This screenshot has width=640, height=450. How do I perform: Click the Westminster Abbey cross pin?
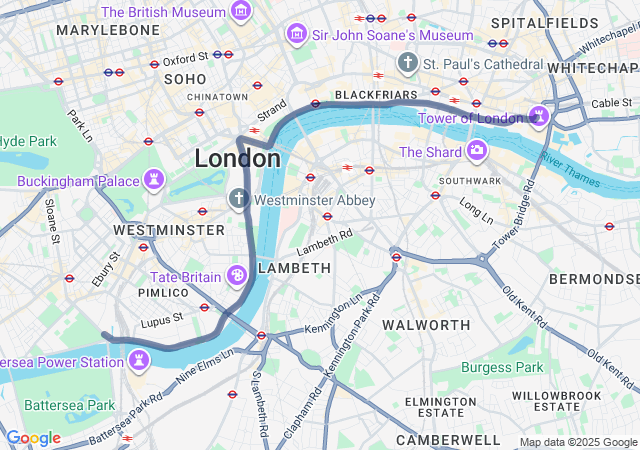pyautogui.click(x=239, y=200)
